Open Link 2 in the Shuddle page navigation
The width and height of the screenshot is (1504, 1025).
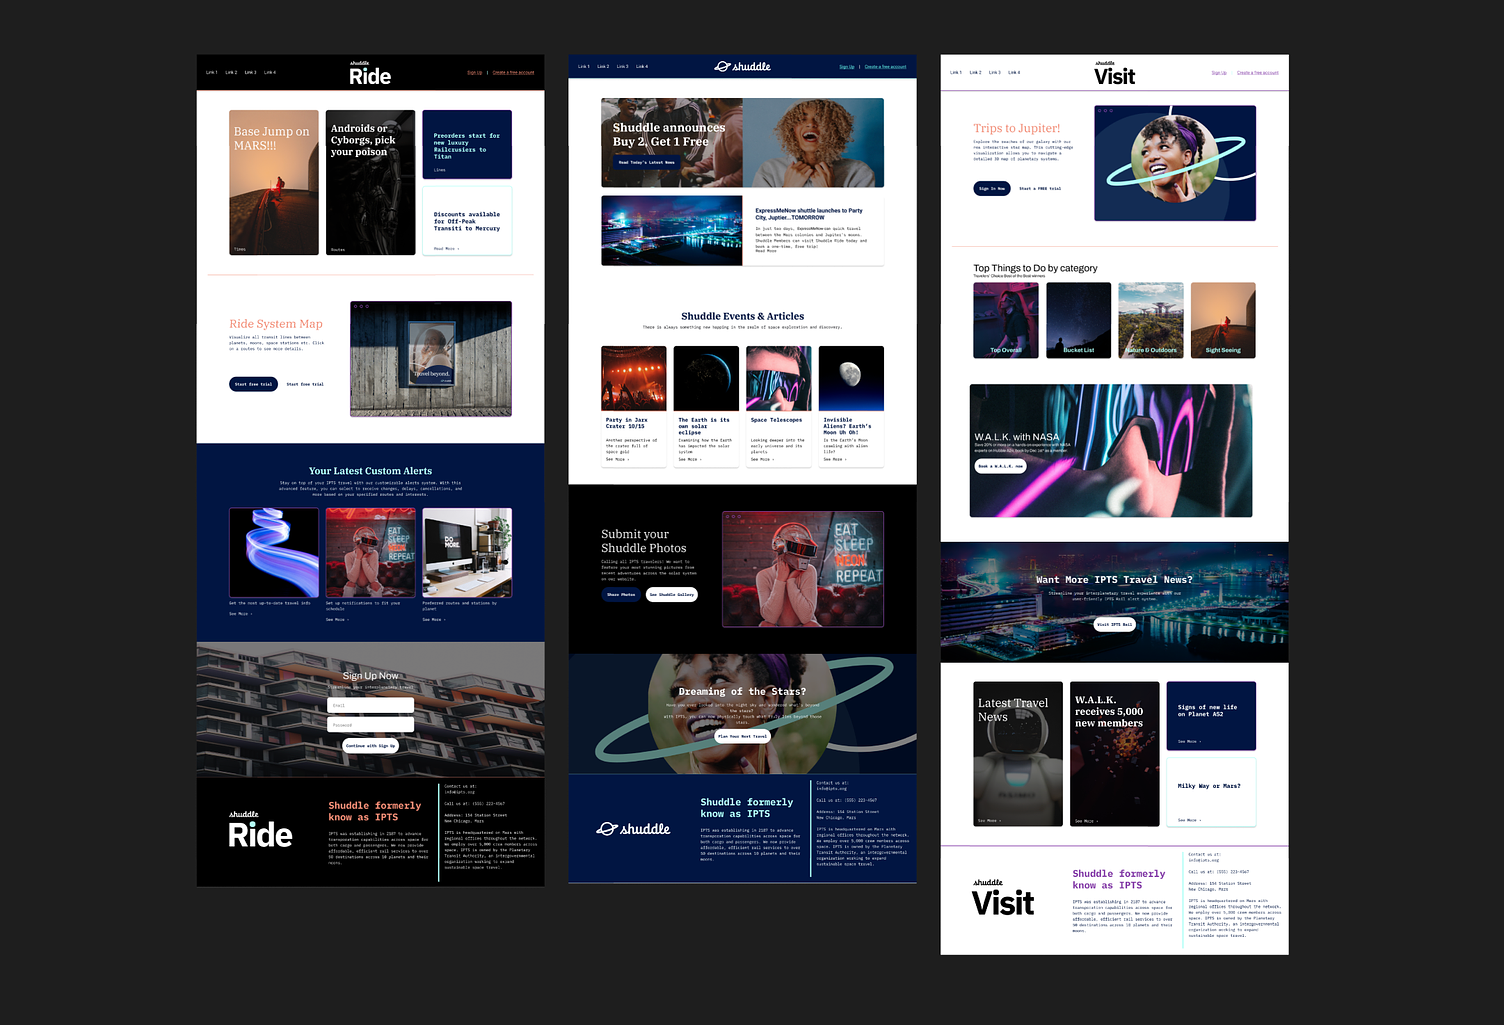tap(603, 67)
